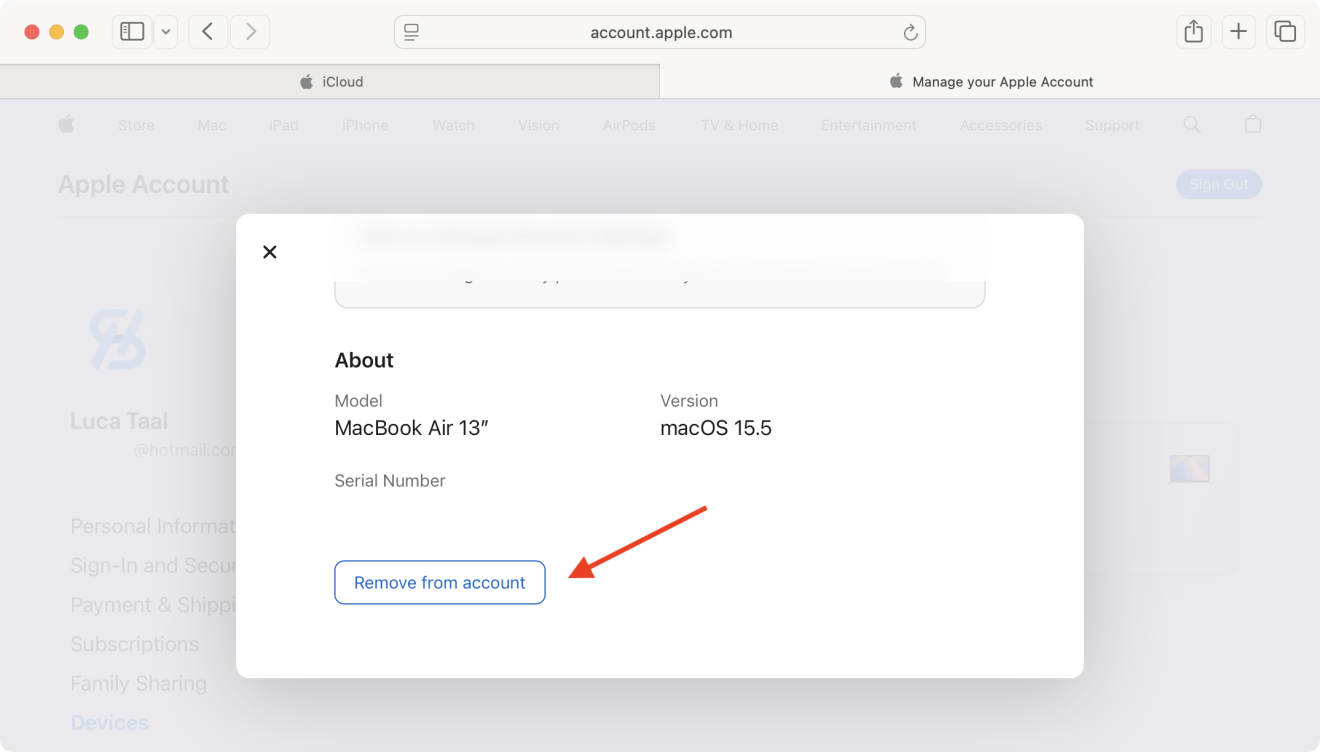This screenshot has width=1320, height=752.
Task: Open the Devices section in the sidebar
Action: pos(109,722)
